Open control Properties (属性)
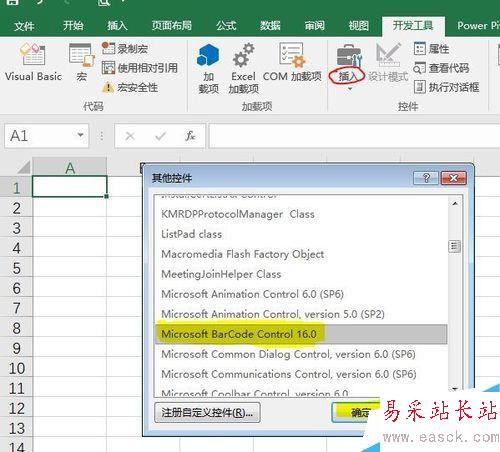Screen dimensions: 500x452 pyautogui.click(x=431, y=49)
